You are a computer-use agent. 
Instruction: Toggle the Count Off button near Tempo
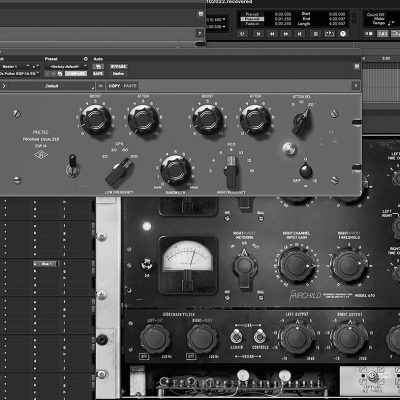tap(375, 14)
